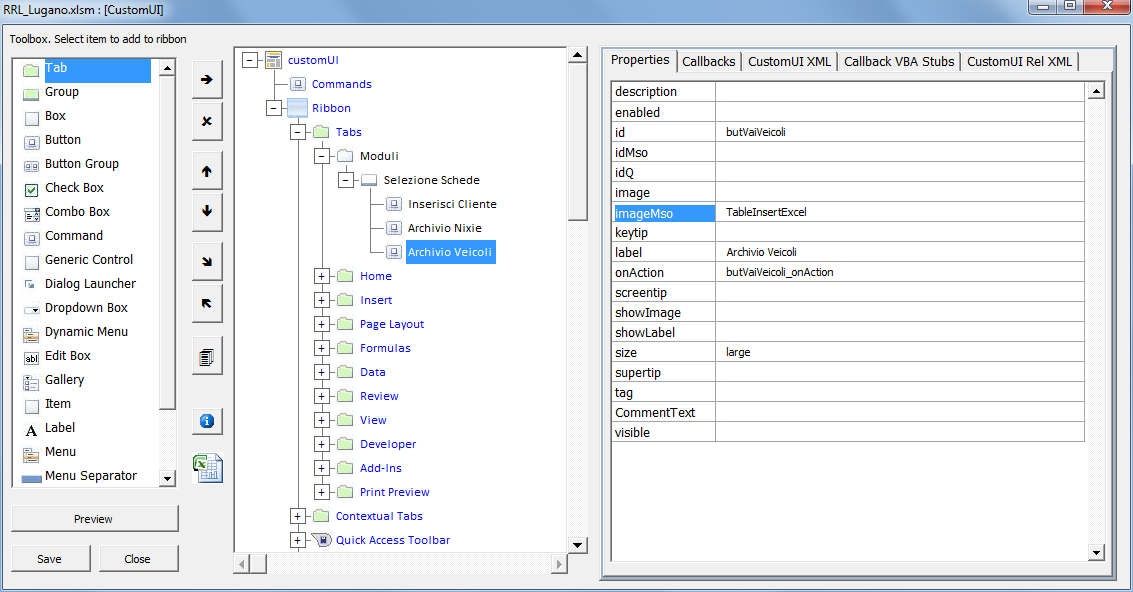The width and height of the screenshot is (1133, 592).
Task: Click the move up arrow button
Action: (x=207, y=171)
